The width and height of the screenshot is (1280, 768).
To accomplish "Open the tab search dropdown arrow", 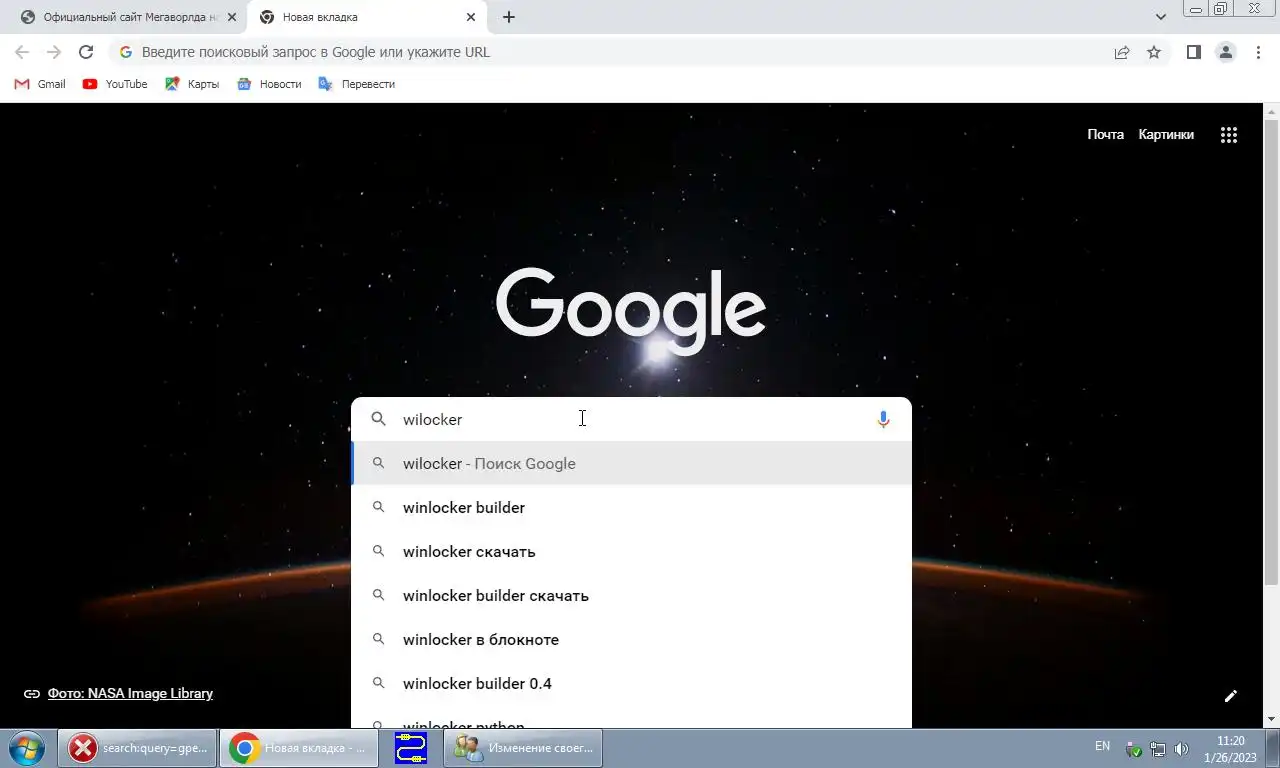I will [1161, 17].
